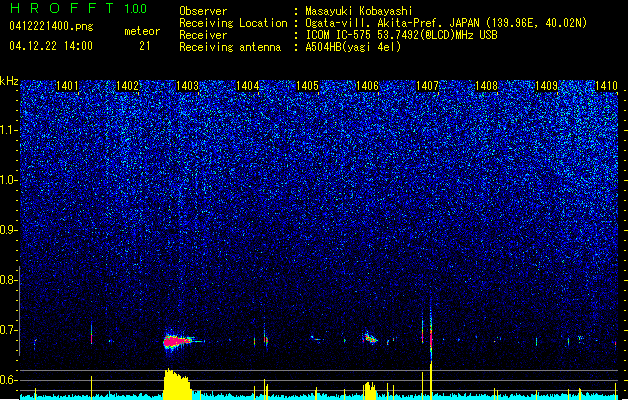Screen dimensions: 629x400
Task: Click the tall vertical echo spike at 1407
Action: point(431,333)
